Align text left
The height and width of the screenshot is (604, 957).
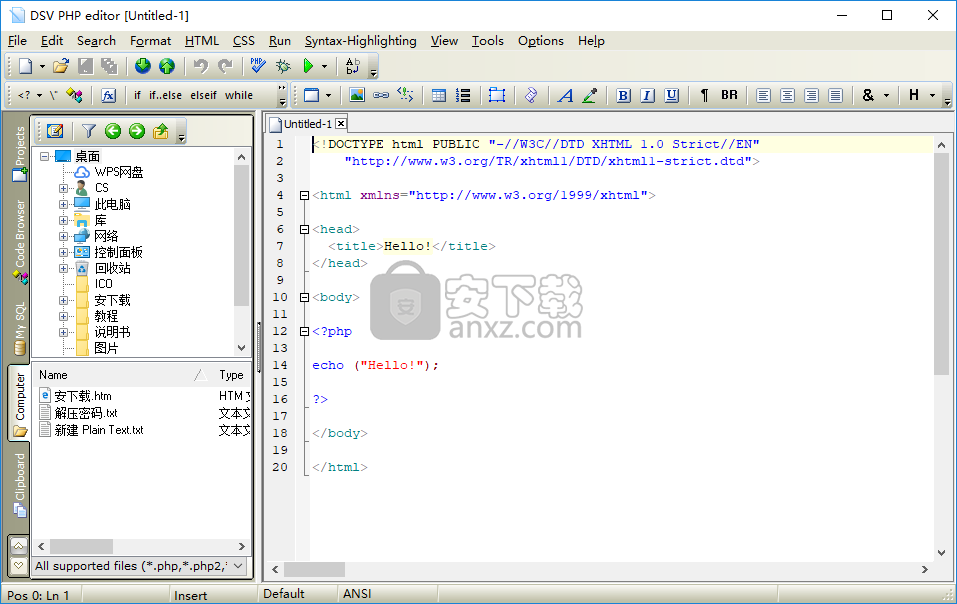pyautogui.click(x=763, y=95)
